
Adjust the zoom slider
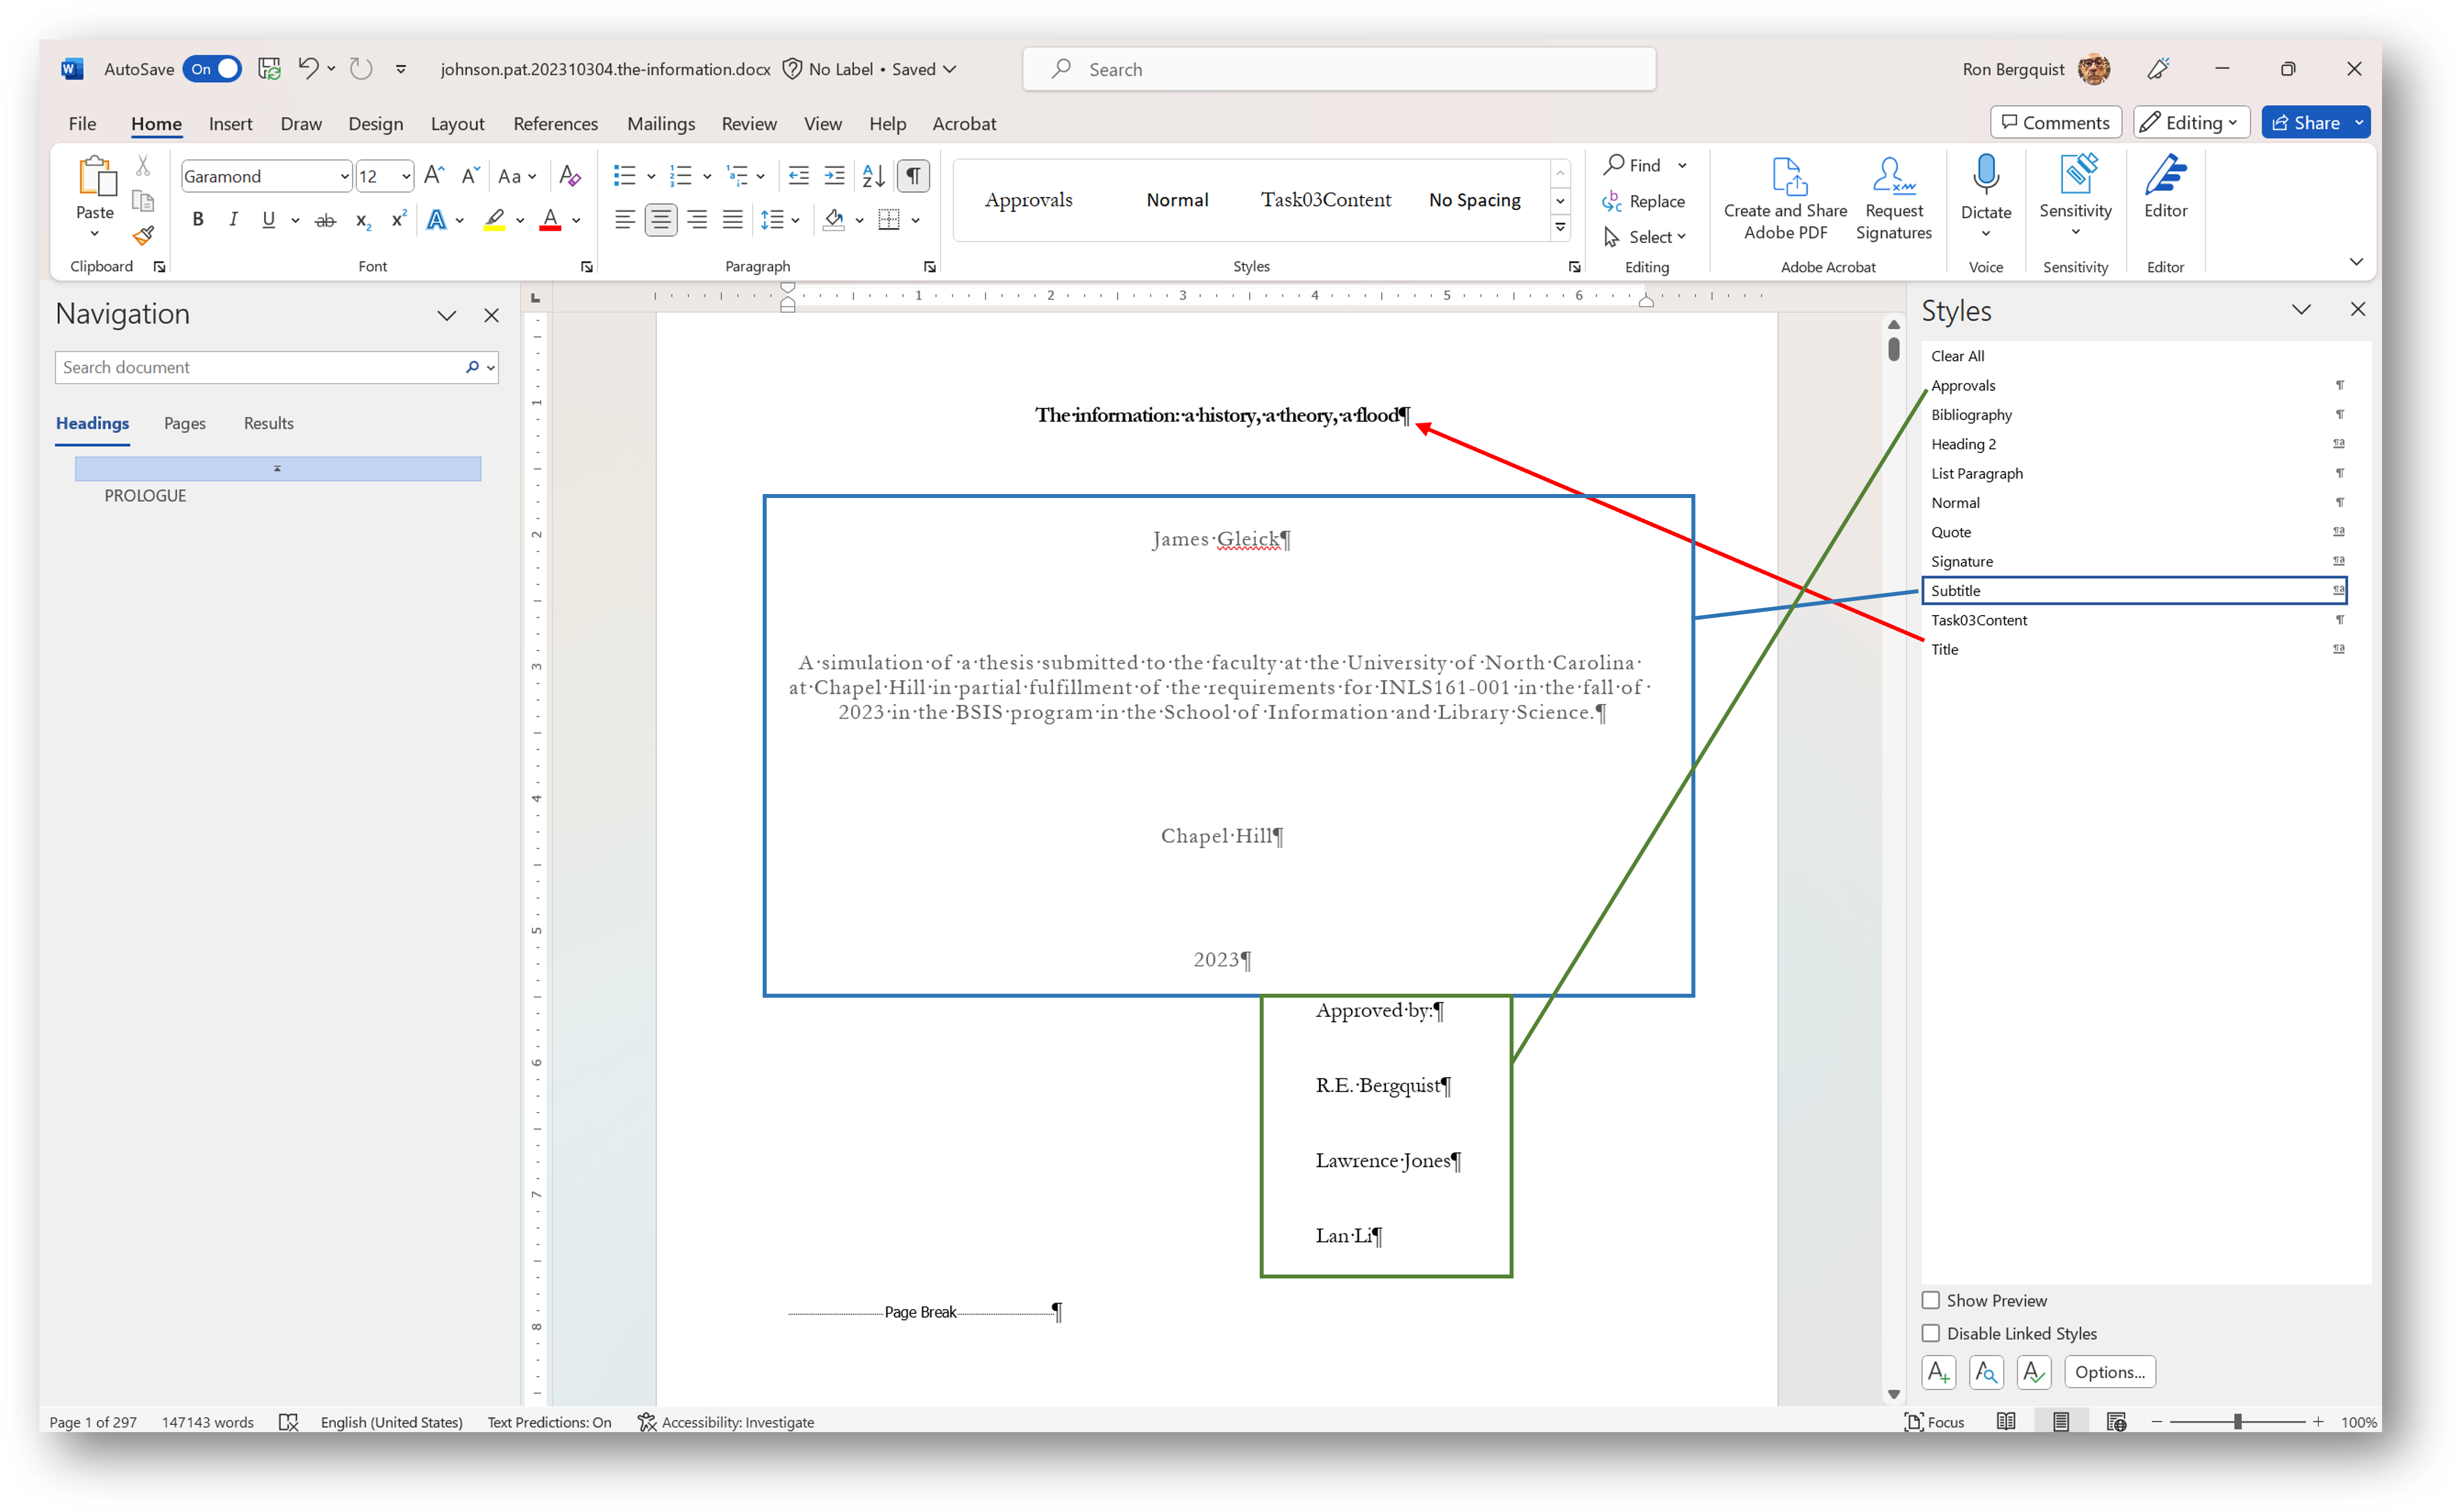[2237, 1421]
